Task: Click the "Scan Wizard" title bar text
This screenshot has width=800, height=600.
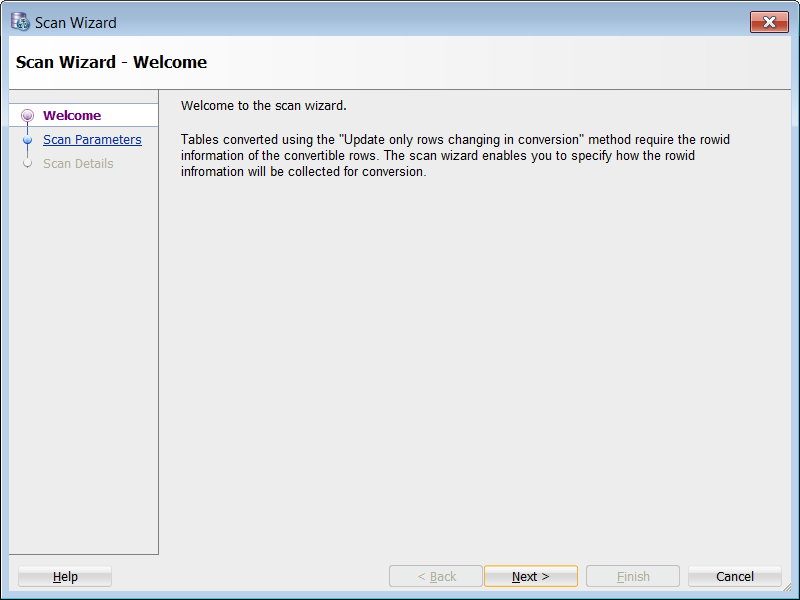Action: pyautogui.click(x=76, y=22)
